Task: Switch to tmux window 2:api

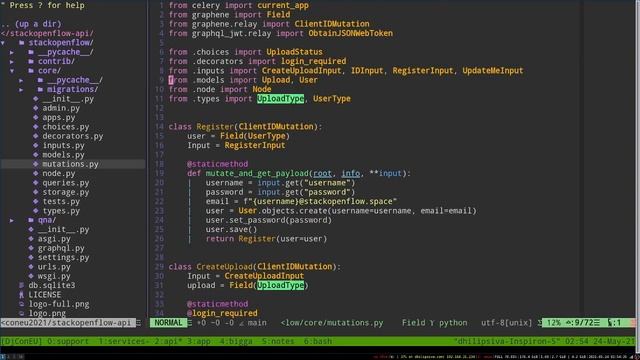Action: pyautogui.click(x=169, y=341)
